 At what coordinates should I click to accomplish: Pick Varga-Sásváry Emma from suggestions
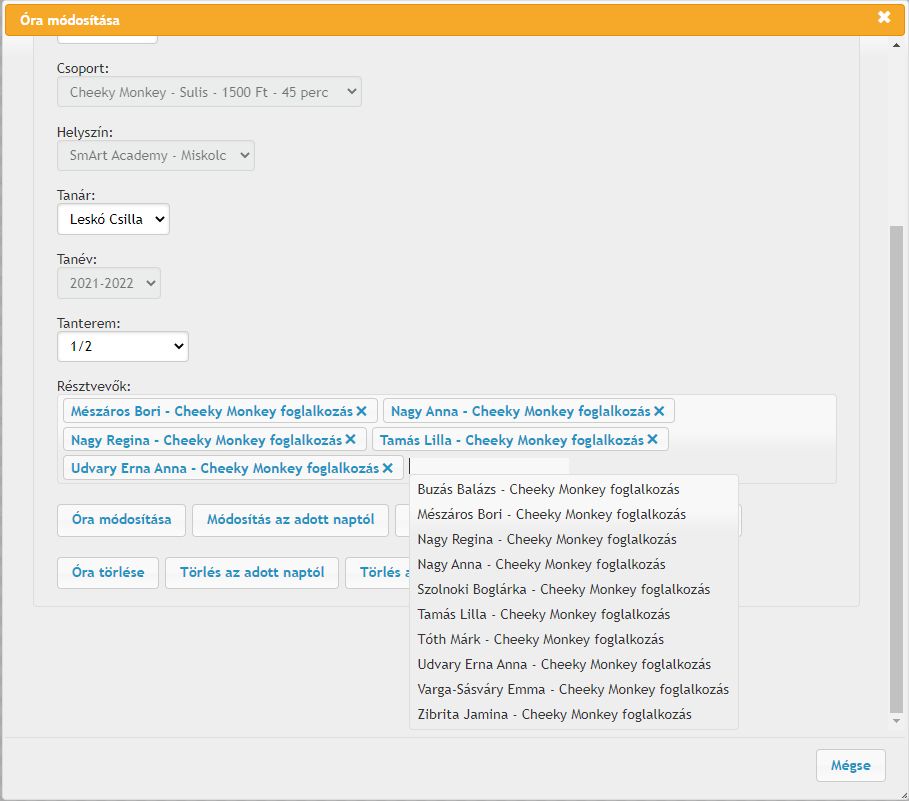coord(572,690)
